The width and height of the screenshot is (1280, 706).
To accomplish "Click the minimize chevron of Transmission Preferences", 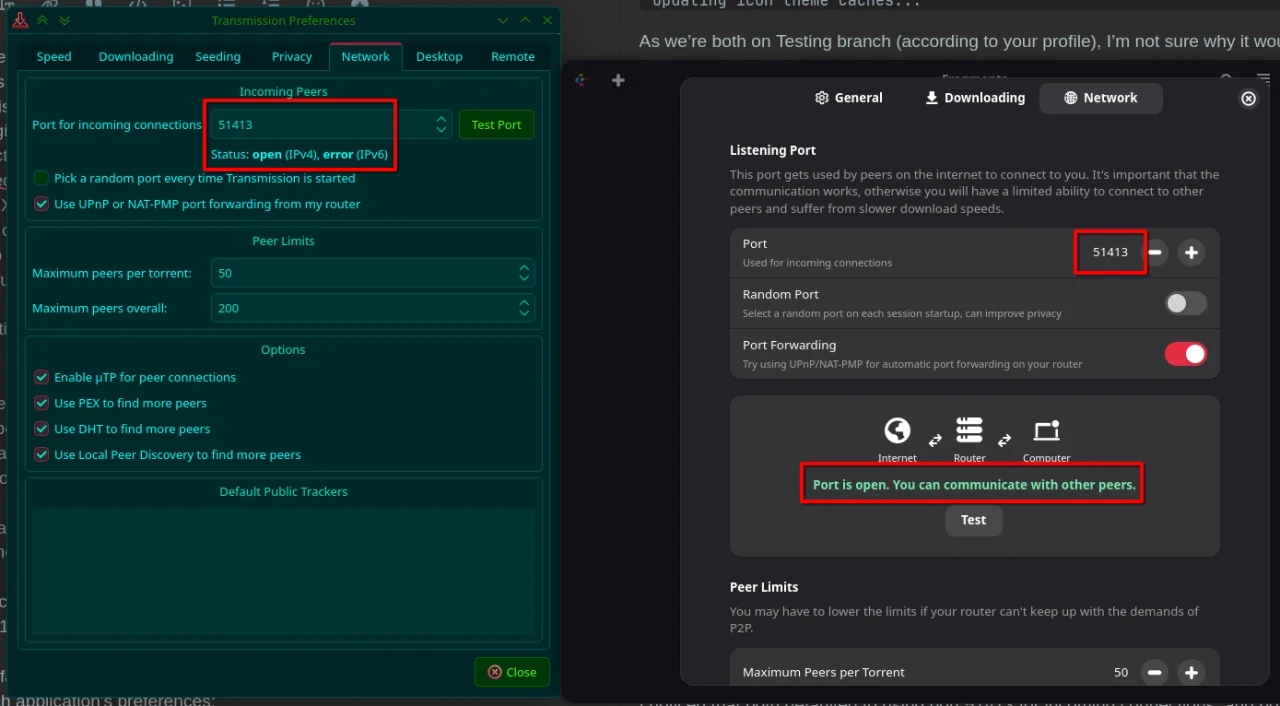I will point(503,20).
